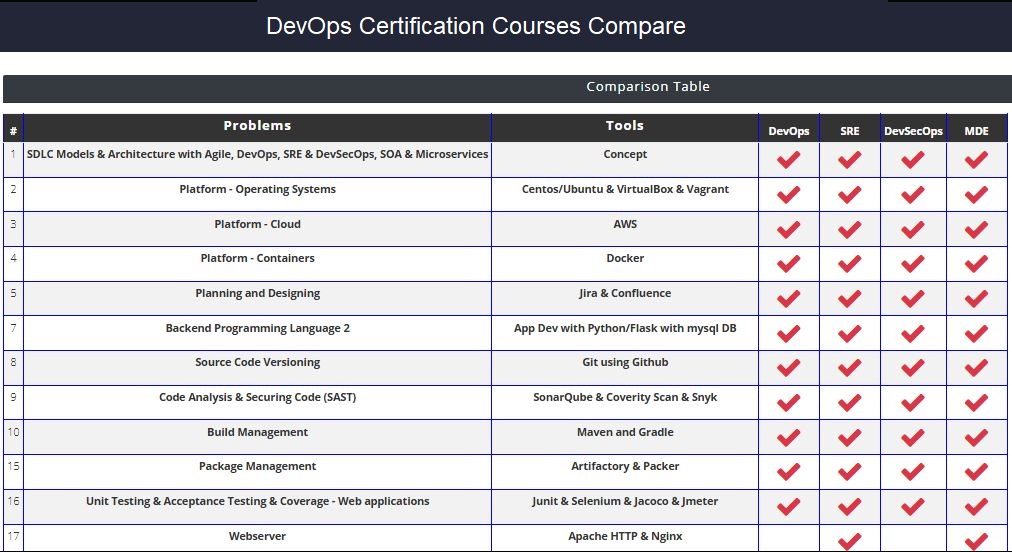Click the SRE checkmark in the Docker row

tap(849, 264)
